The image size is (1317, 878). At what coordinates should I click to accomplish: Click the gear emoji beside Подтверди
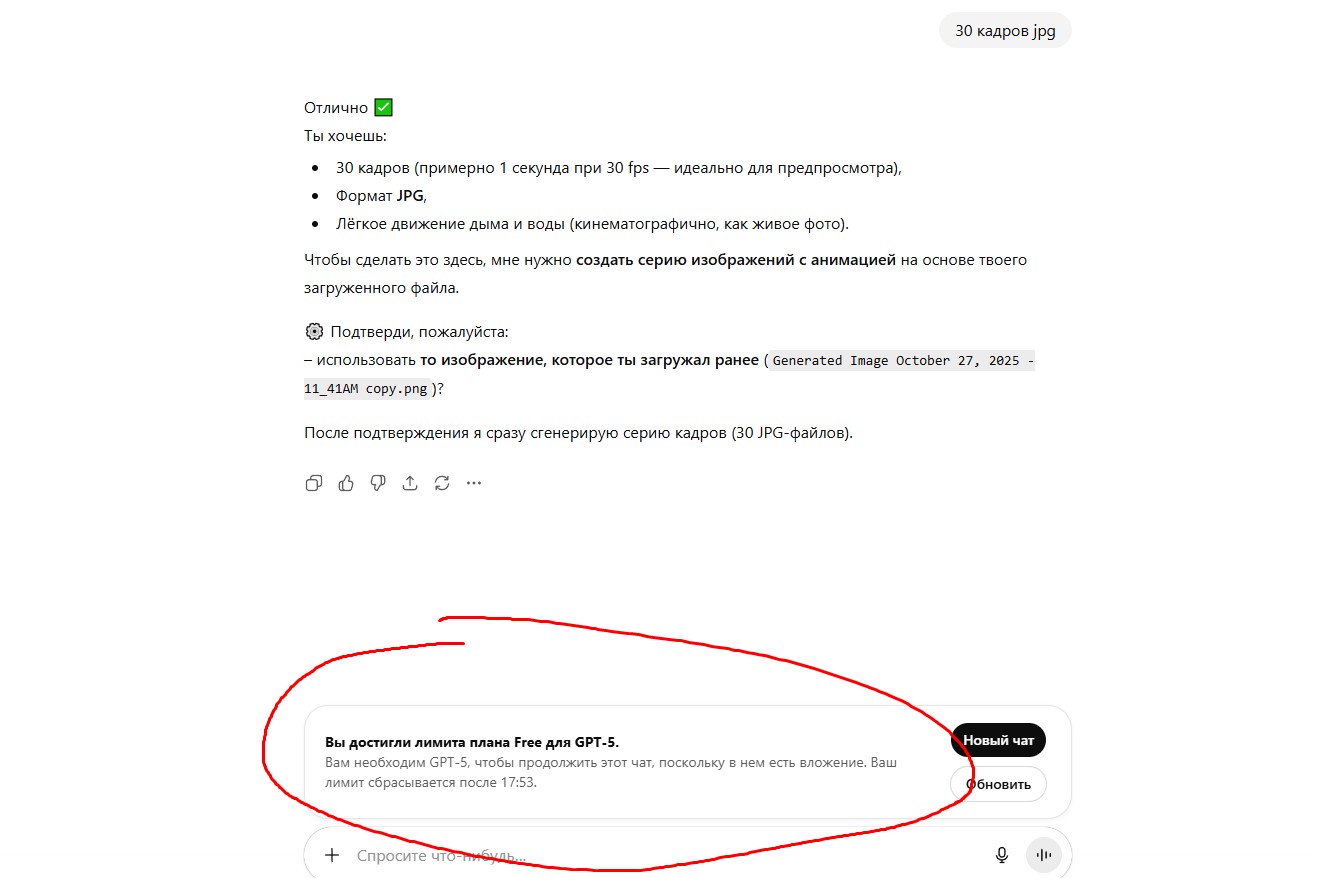pyautogui.click(x=314, y=332)
